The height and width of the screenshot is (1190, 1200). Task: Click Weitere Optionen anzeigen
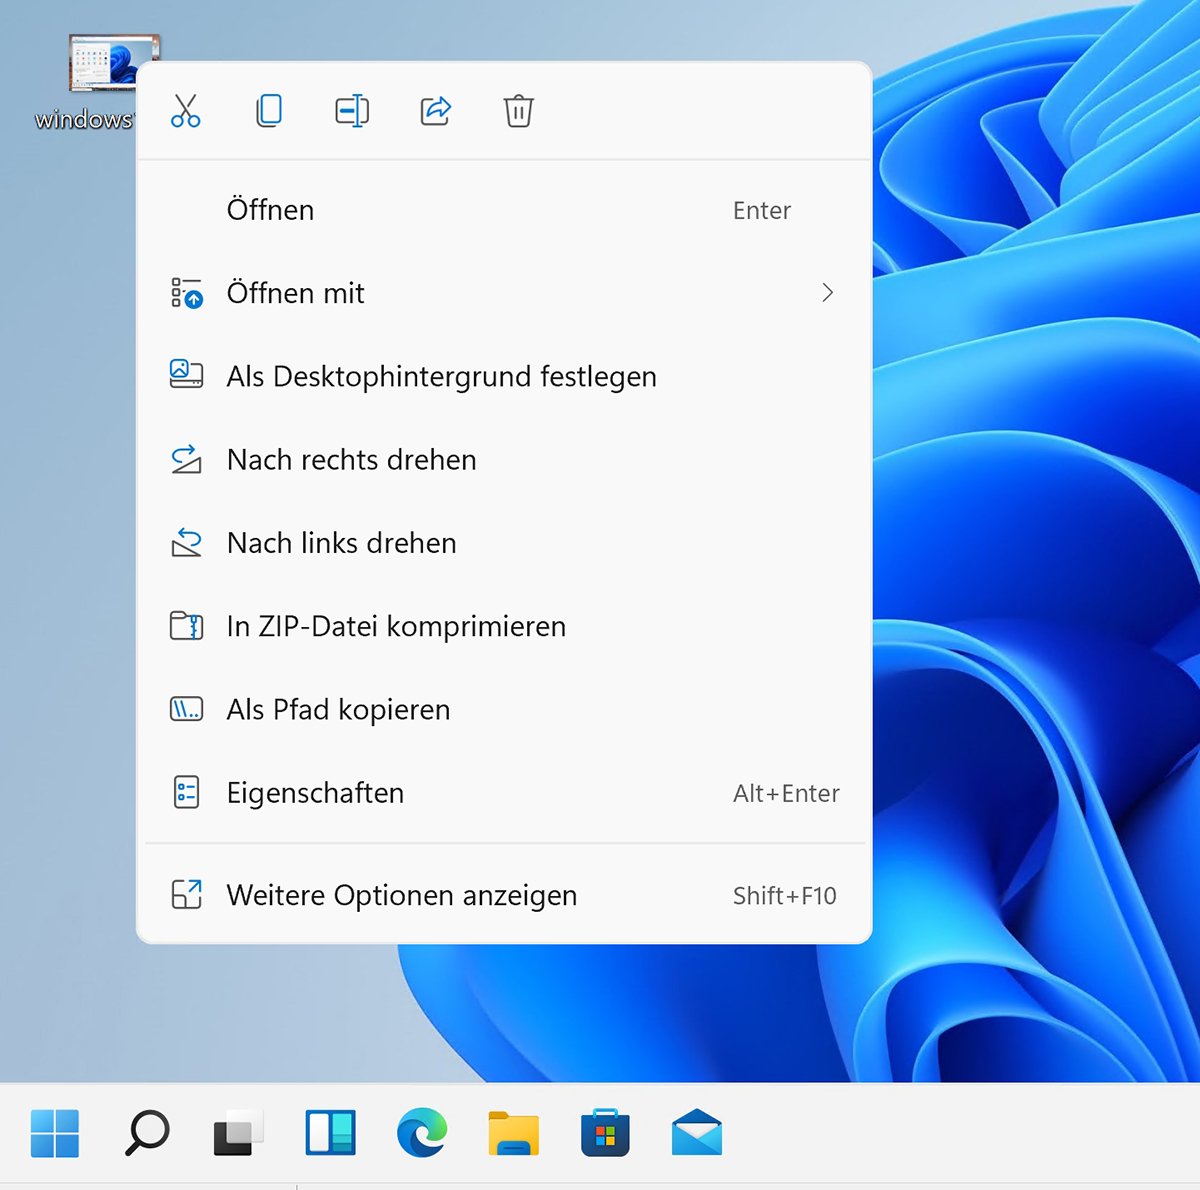pyautogui.click(x=504, y=895)
